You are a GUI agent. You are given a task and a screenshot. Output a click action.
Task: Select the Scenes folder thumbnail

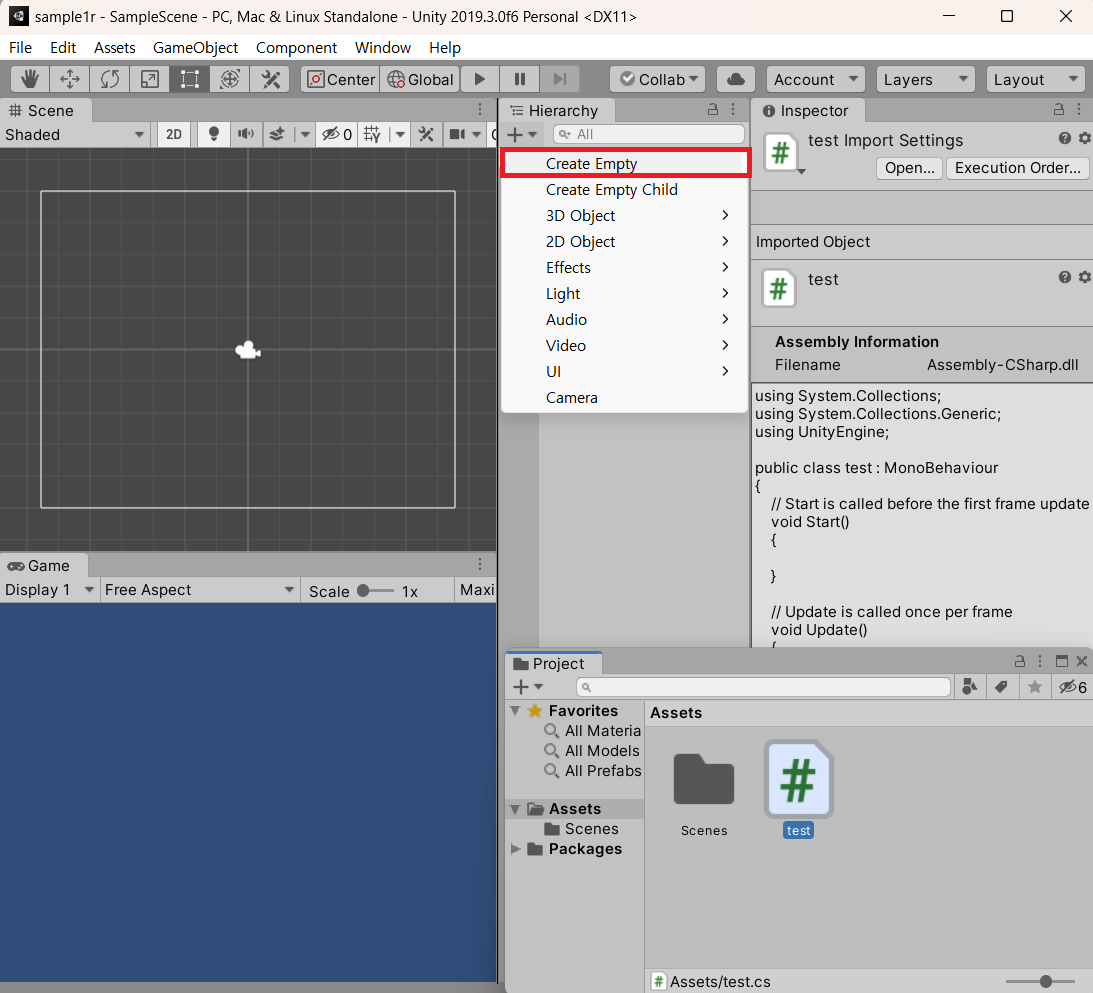[x=704, y=780]
